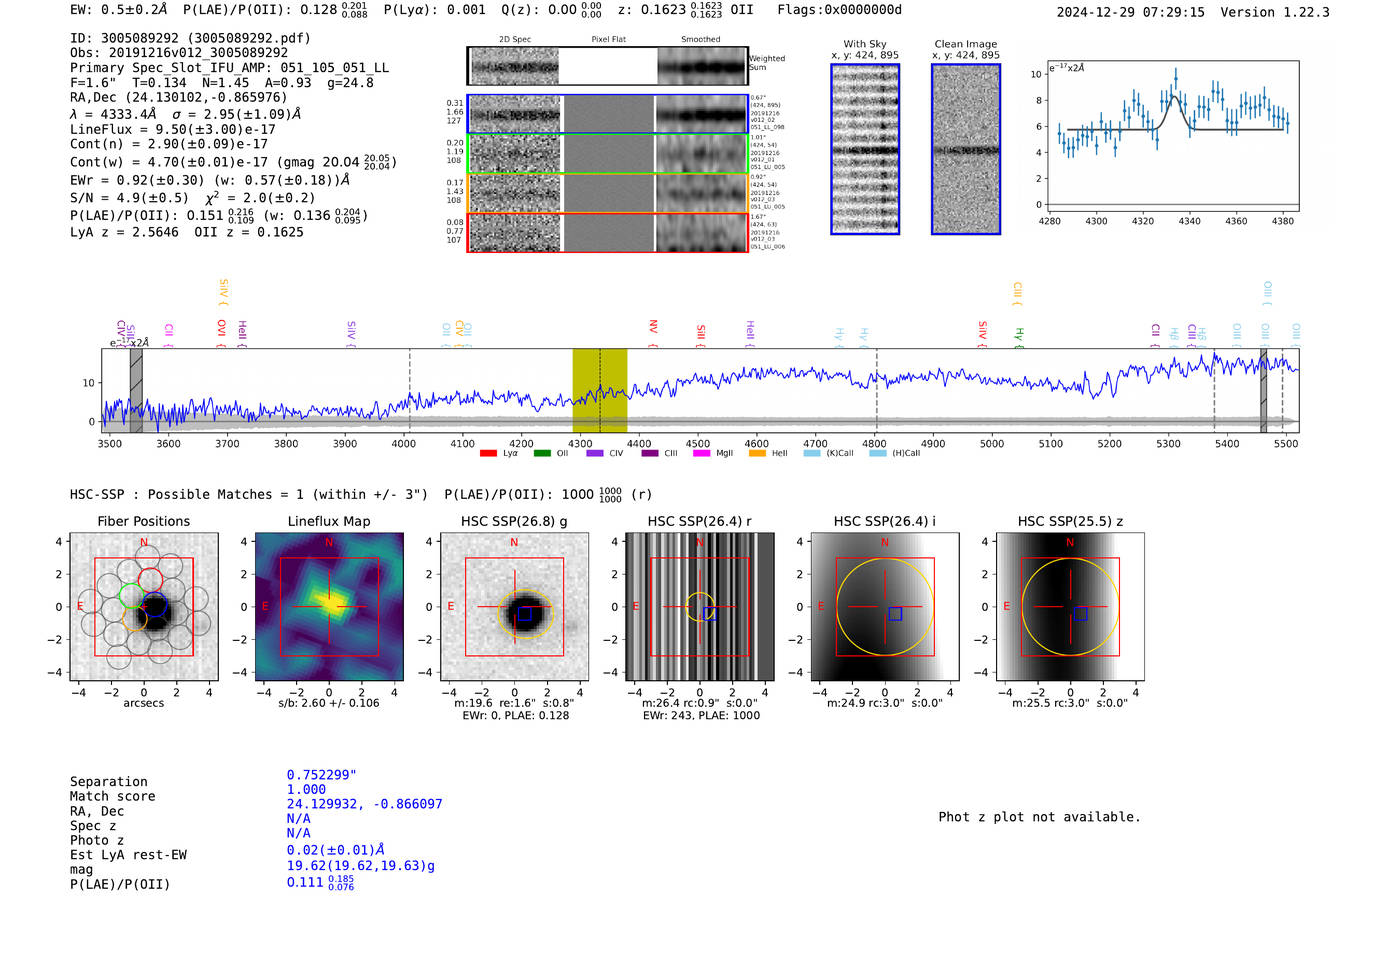Click the green OII legend swatch
Viewport: 1400px width, 953px height.
(x=542, y=453)
